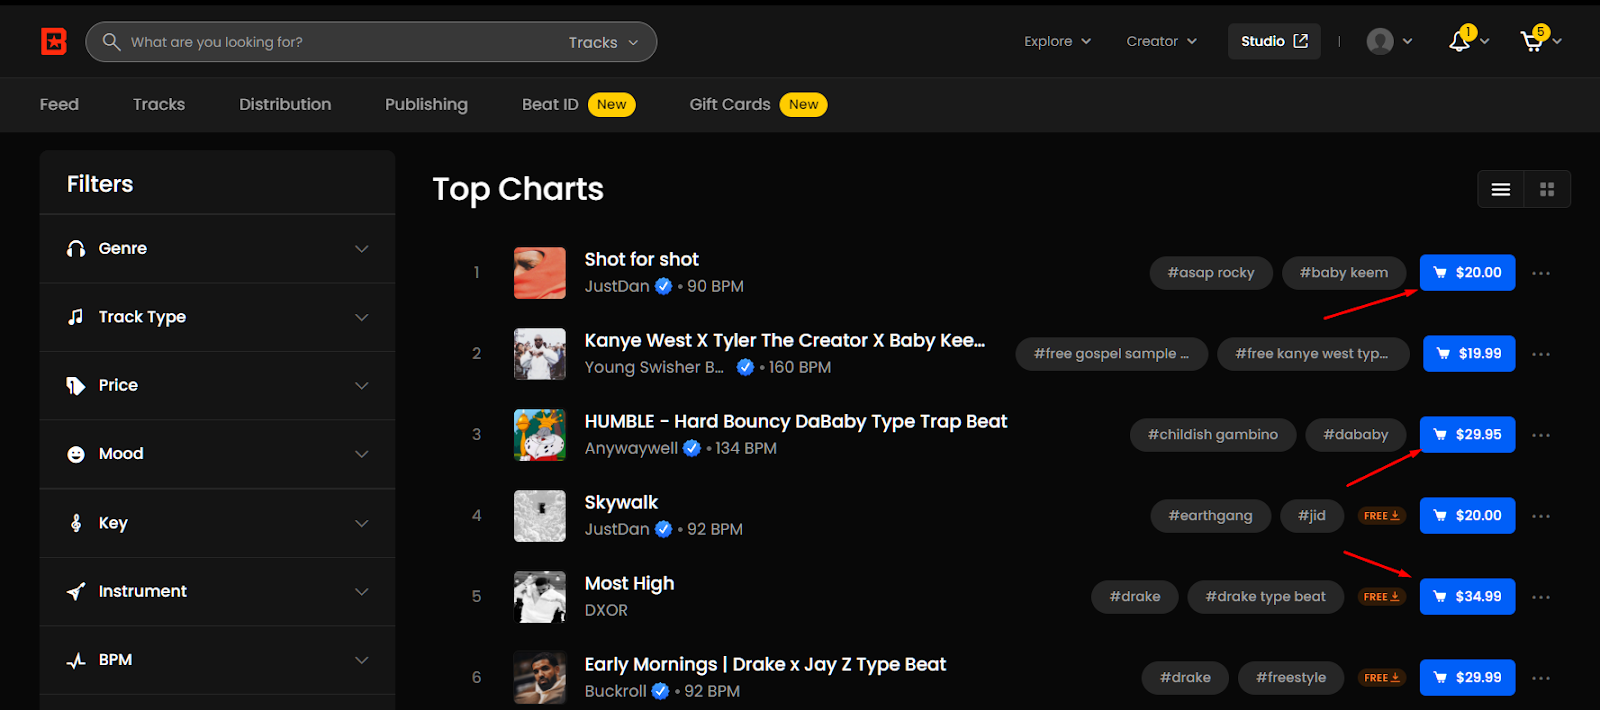
Task: Expand the Mood filter
Action: (217, 454)
